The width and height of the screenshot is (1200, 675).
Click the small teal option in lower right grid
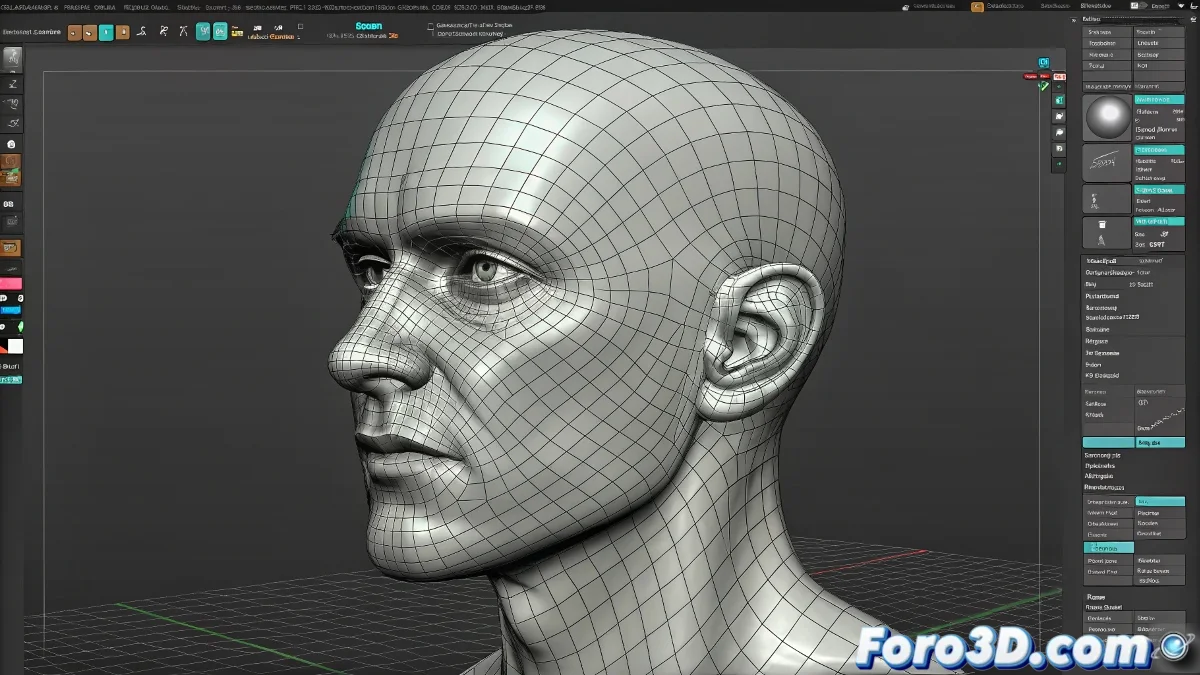(1160, 501)
